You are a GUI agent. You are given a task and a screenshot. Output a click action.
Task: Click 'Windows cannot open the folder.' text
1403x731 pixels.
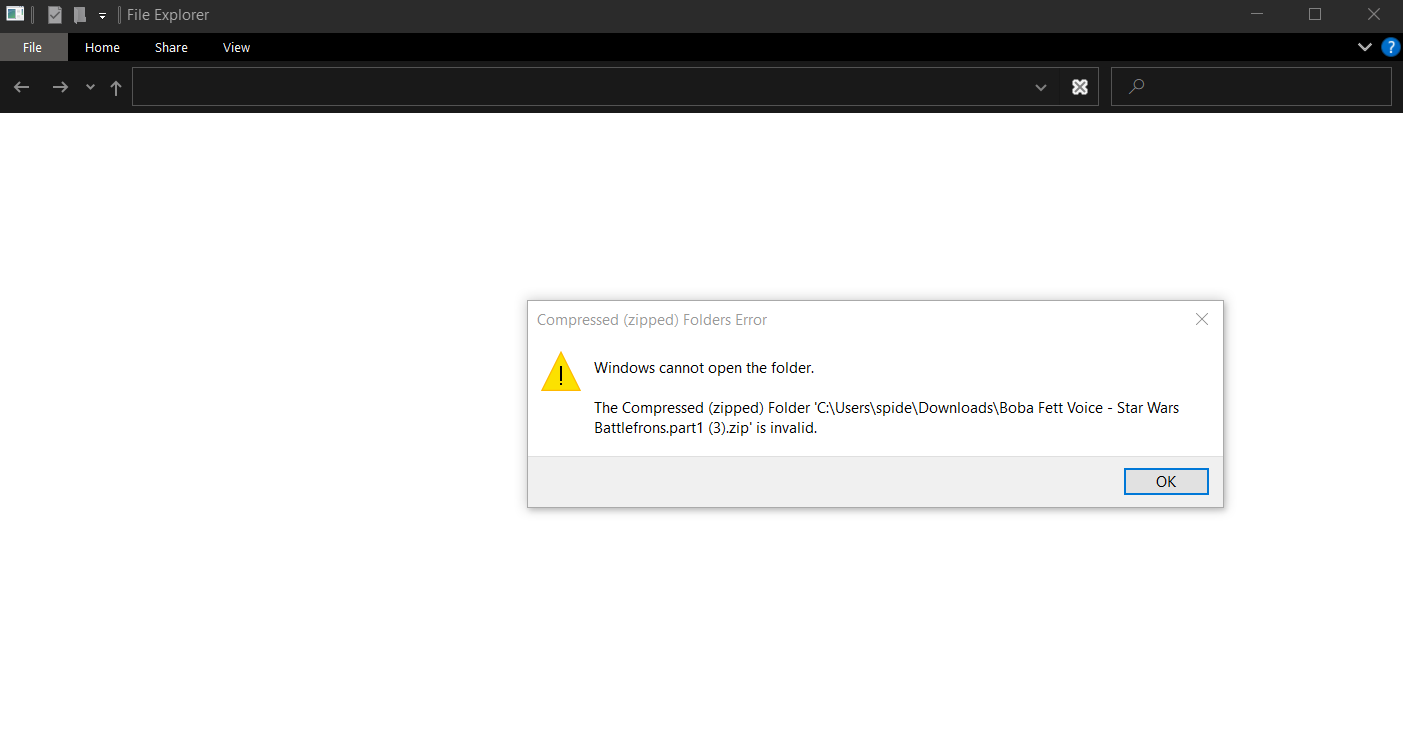click(704, 367)
